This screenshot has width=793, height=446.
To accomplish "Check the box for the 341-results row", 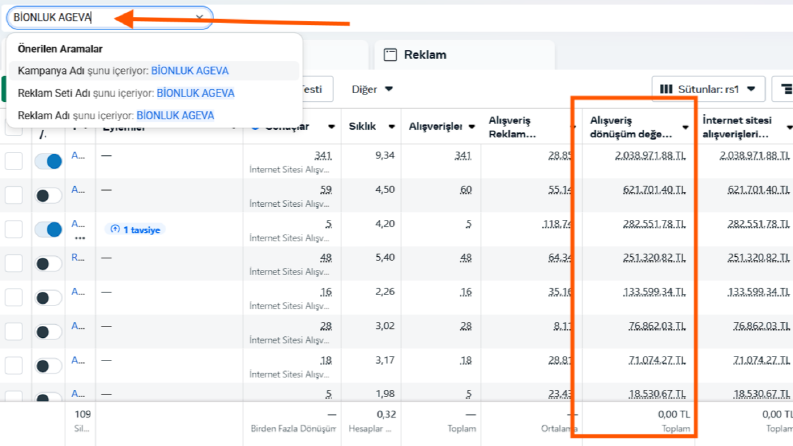I will coord(14,161).
